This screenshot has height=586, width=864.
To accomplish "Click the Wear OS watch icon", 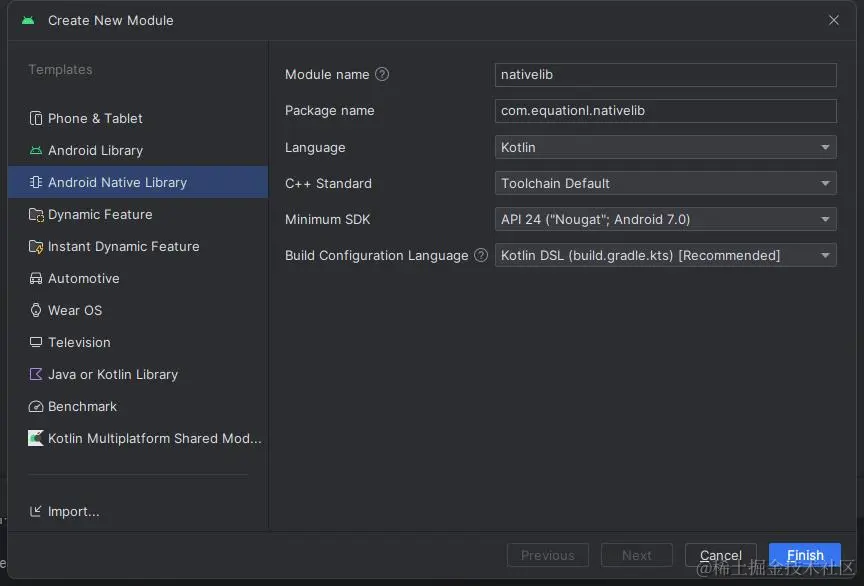I will tap(36, 310).
